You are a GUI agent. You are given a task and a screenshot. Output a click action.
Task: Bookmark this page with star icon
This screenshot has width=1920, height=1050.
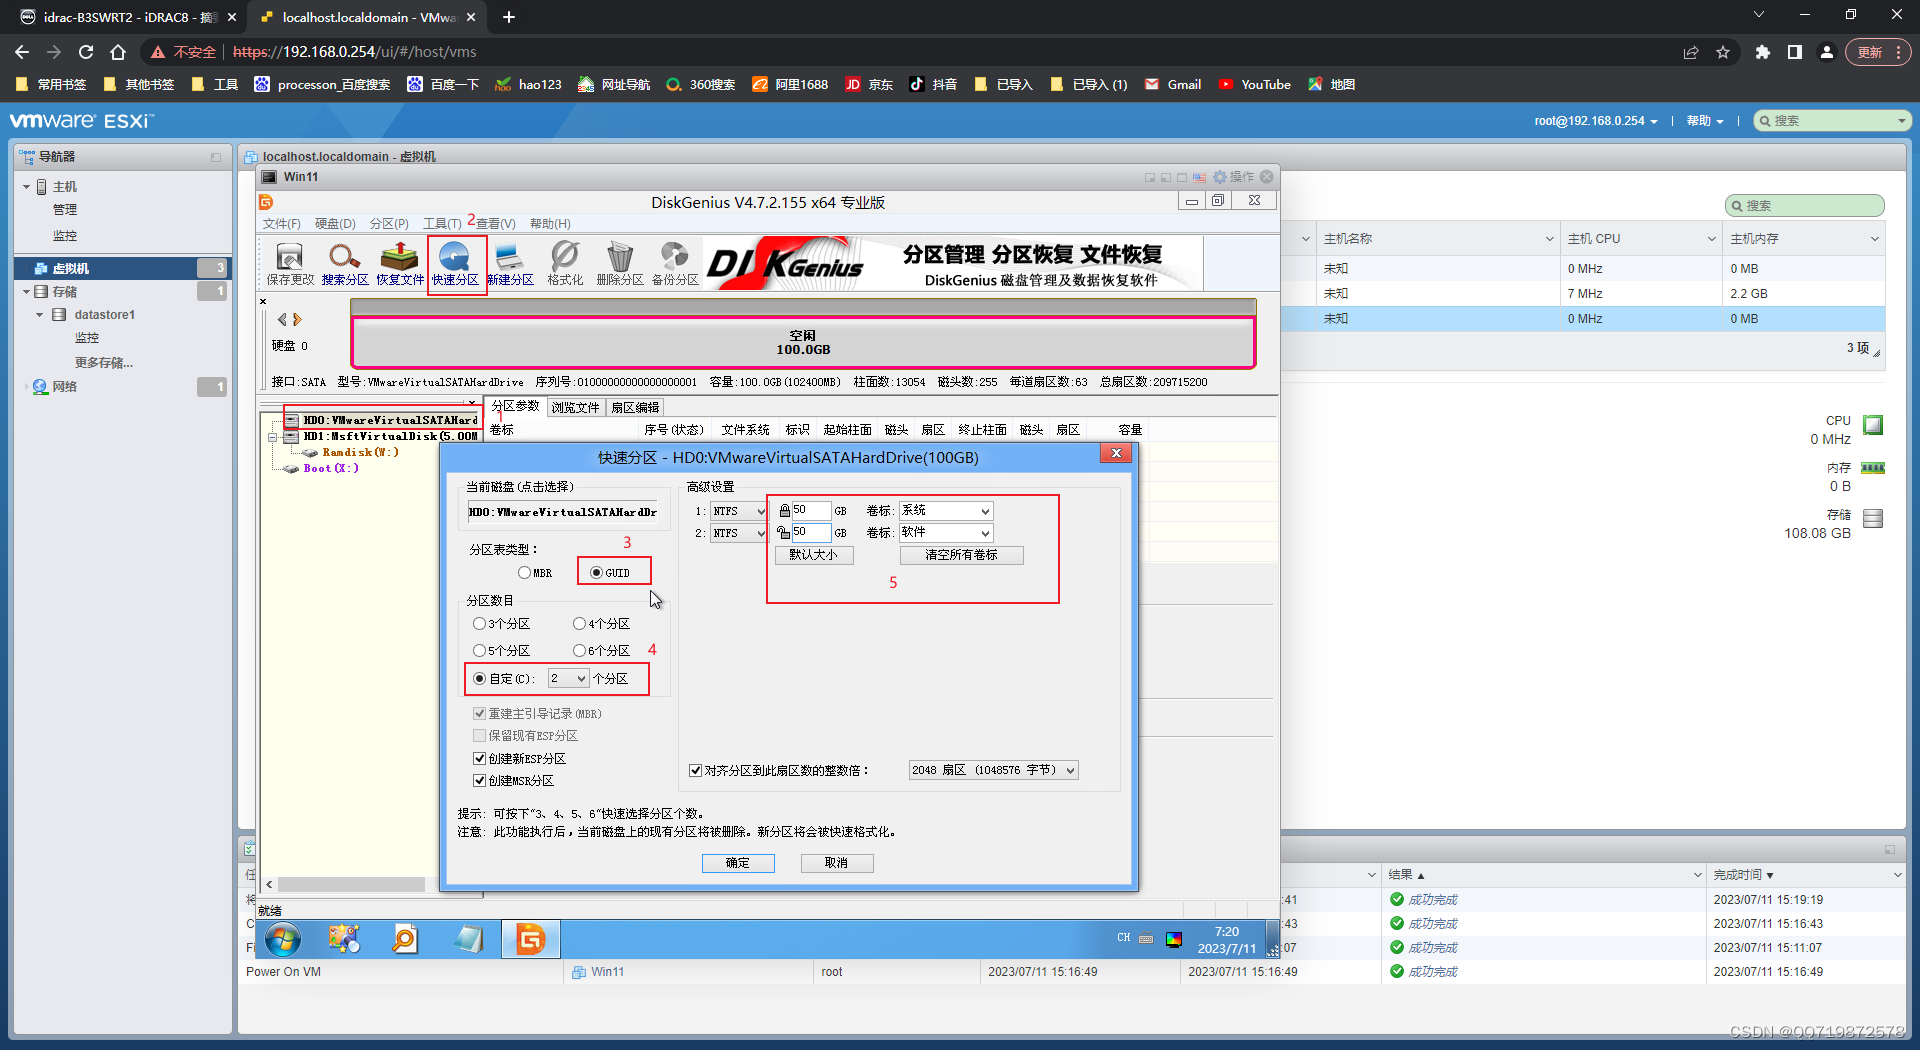tap(1723, 52)
